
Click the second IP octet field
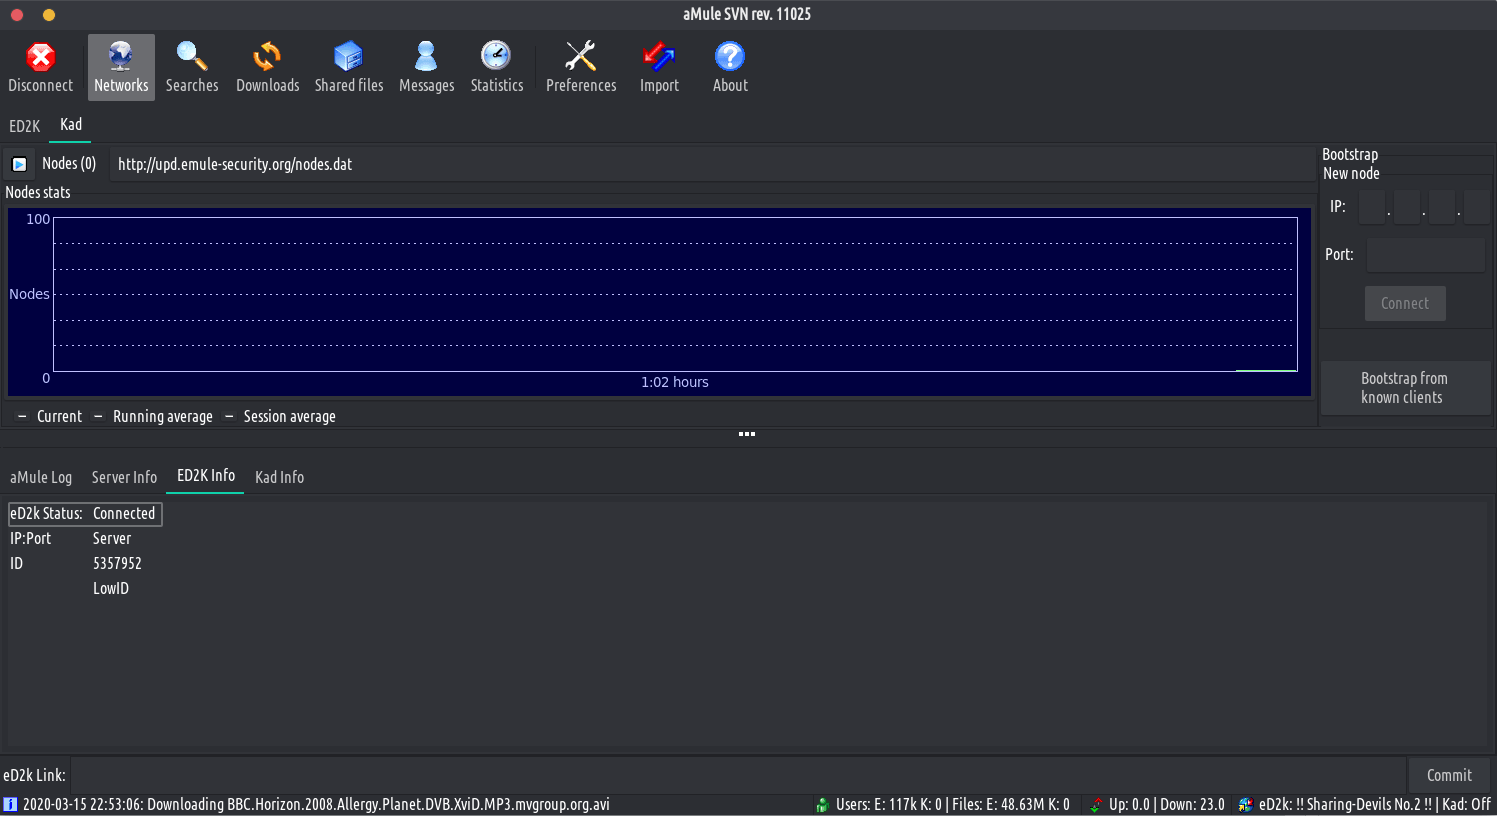click(1407, 207)
